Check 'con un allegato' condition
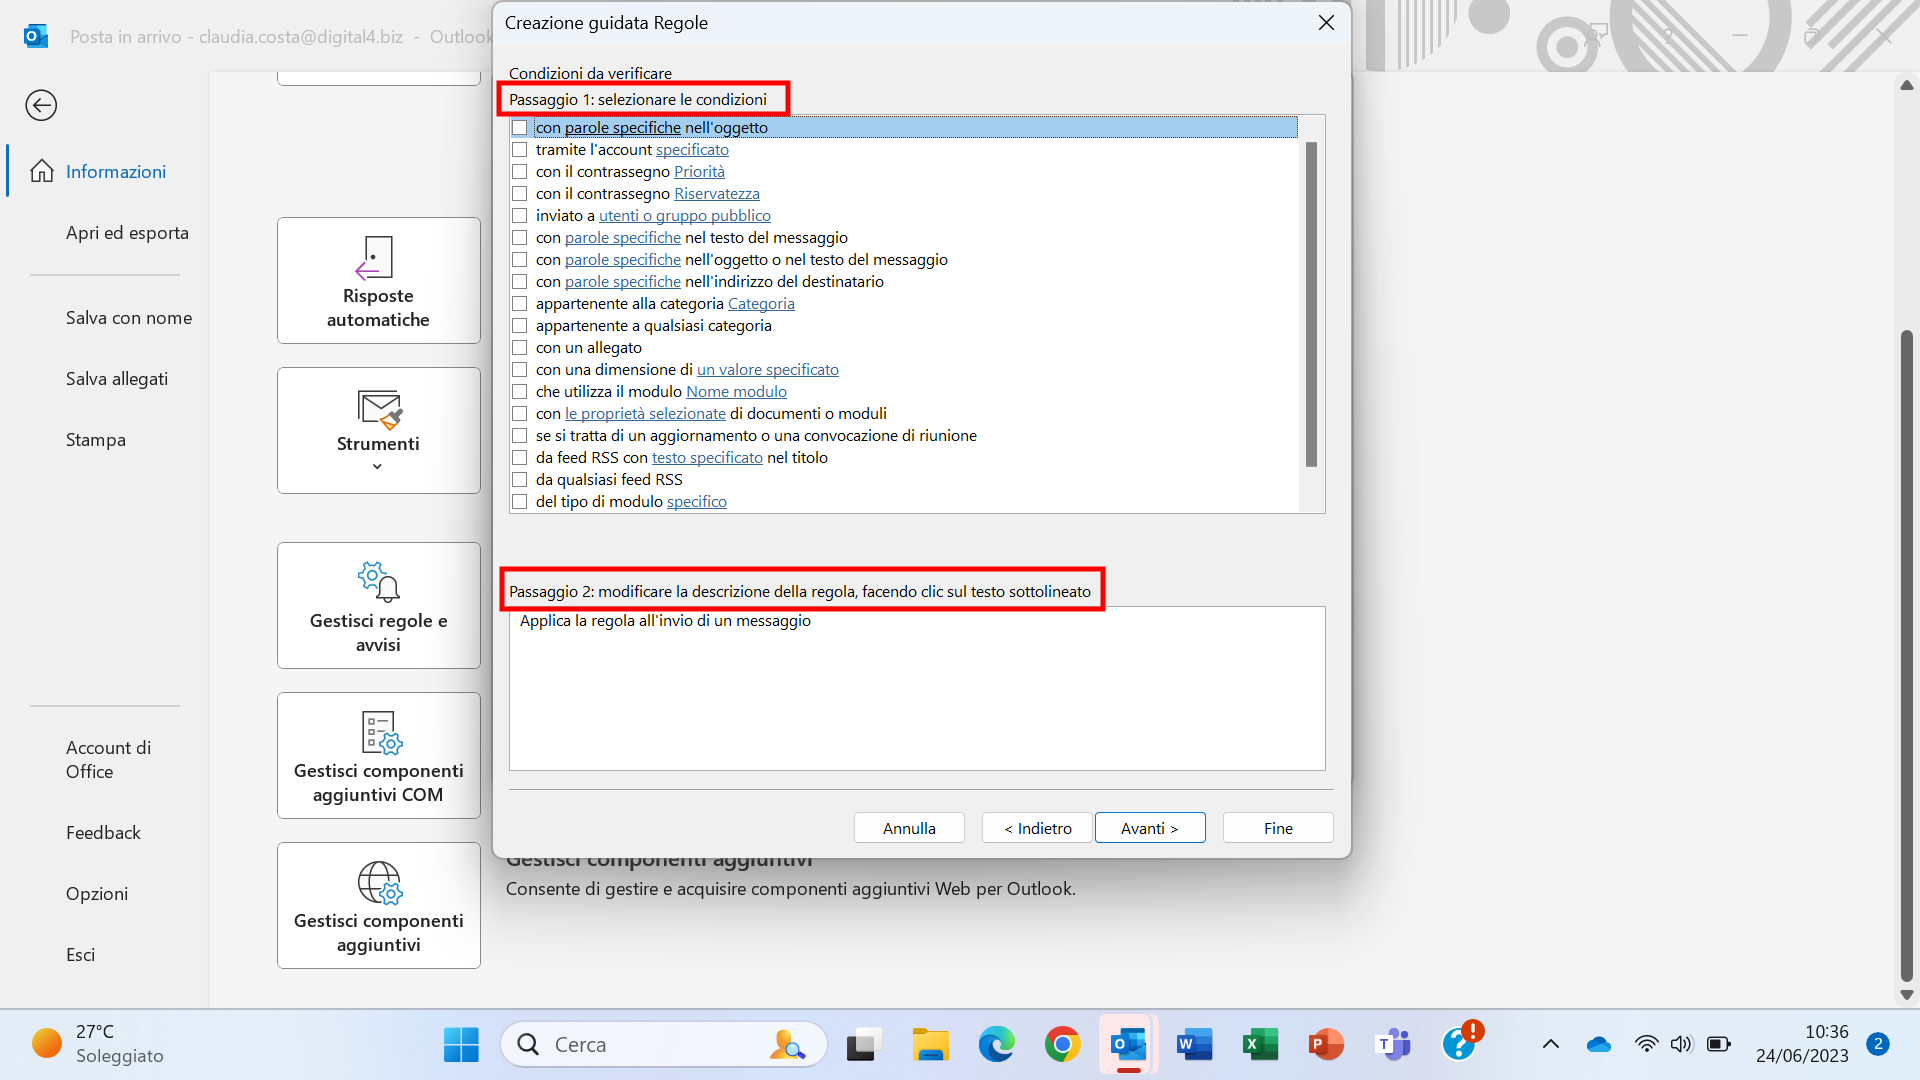Image resolution: width=1920 pixels, height=1080 pixels. click(519, 348)
